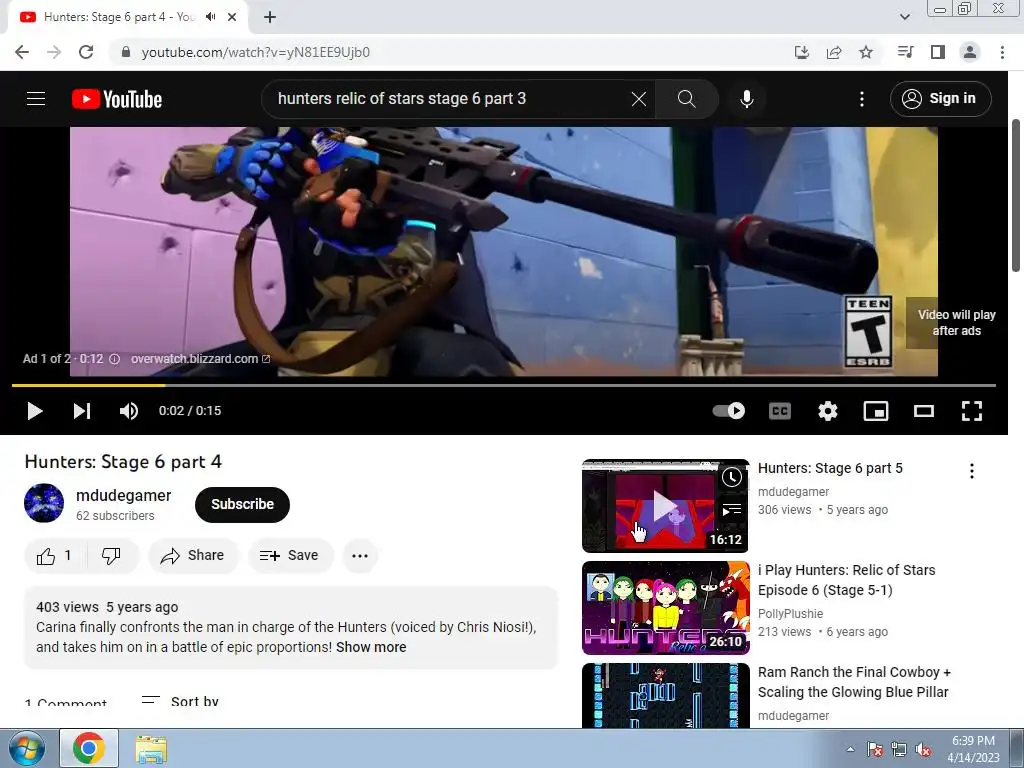Save the video to a playlist
This screenshot has height=768, width=1024.
[290, 556]
